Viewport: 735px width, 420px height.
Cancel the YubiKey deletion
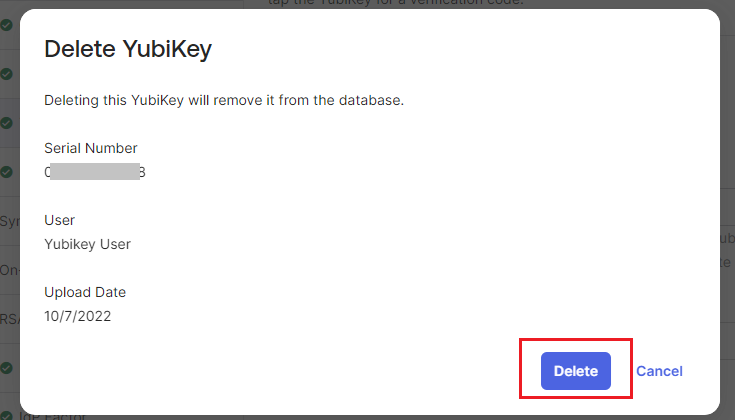(x=659, y=371)
